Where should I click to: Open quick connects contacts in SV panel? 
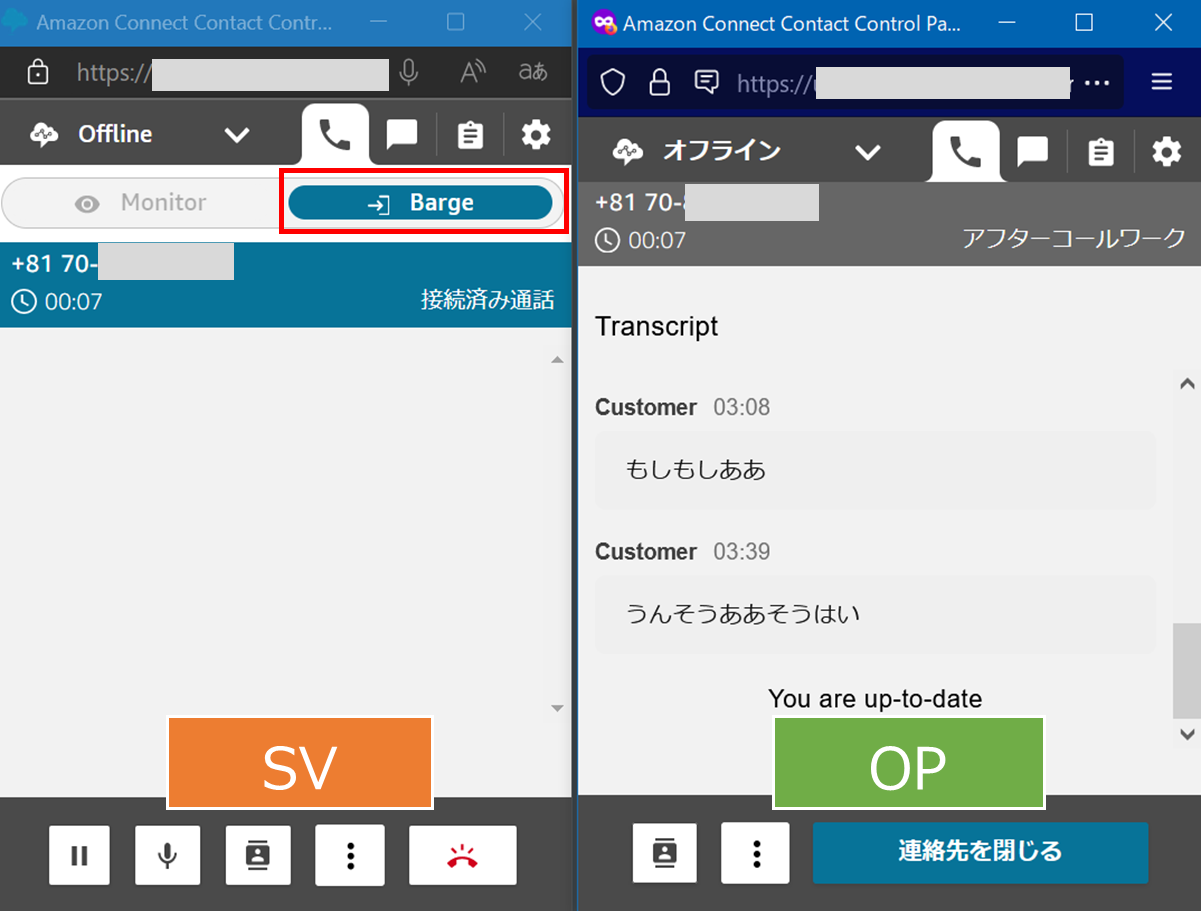(x=258, y=855)
